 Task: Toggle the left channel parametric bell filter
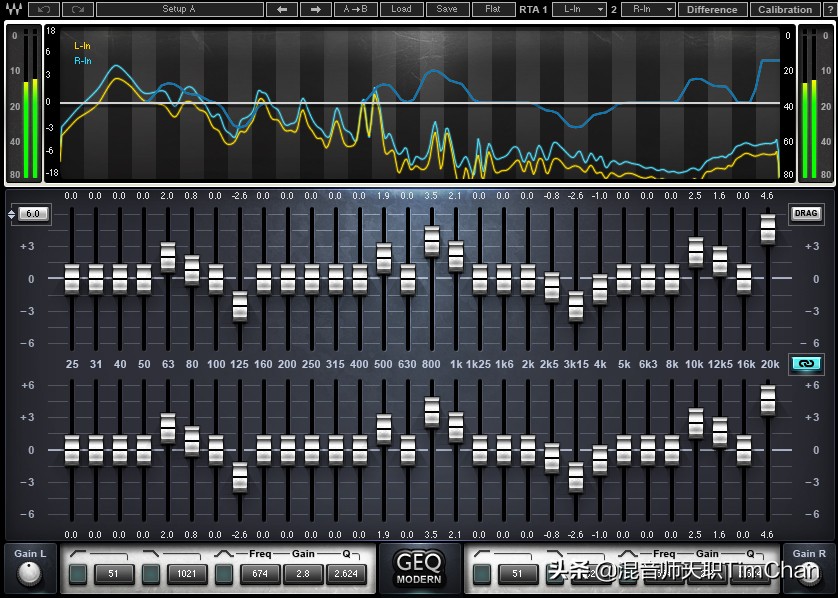pos(224,574)
